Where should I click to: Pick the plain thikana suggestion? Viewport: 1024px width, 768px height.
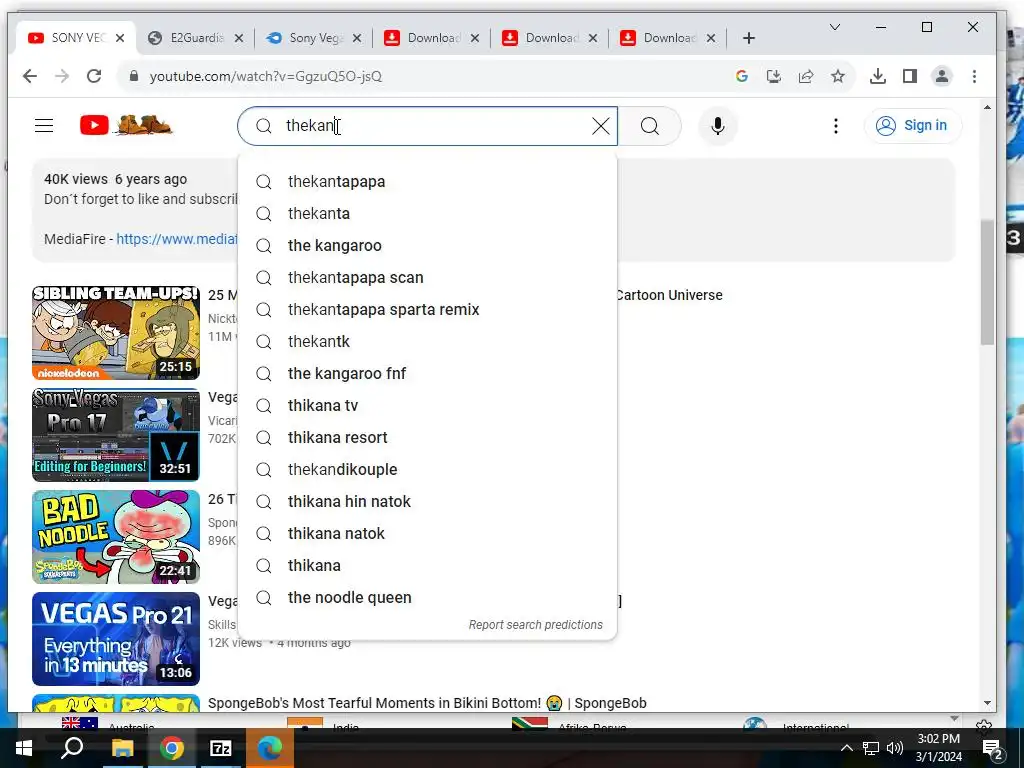point(428,566)
